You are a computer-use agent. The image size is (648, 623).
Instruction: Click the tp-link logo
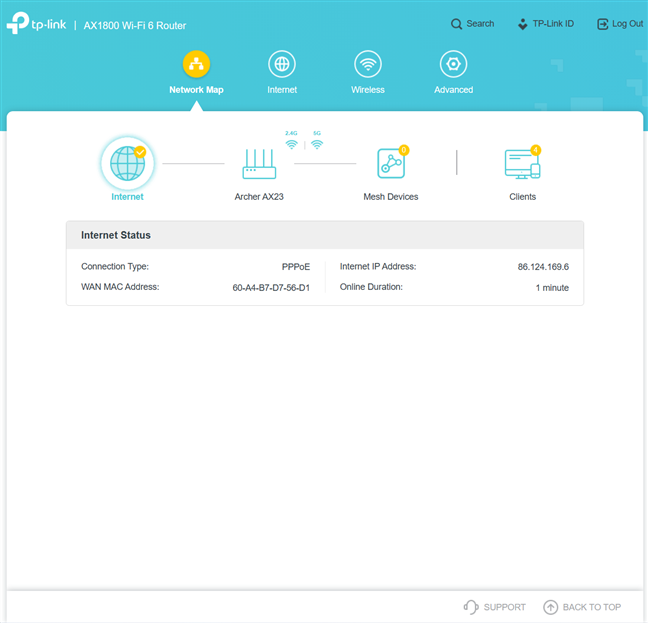click(36, 23)
